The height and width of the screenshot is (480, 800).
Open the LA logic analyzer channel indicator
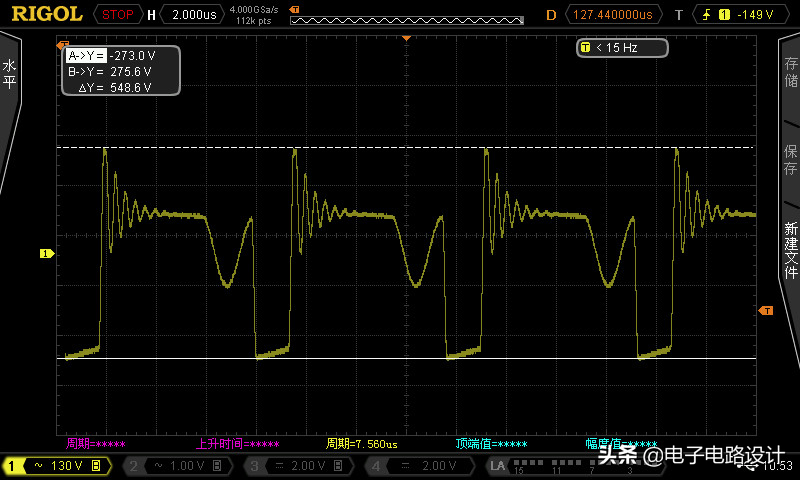click(497, 466)
